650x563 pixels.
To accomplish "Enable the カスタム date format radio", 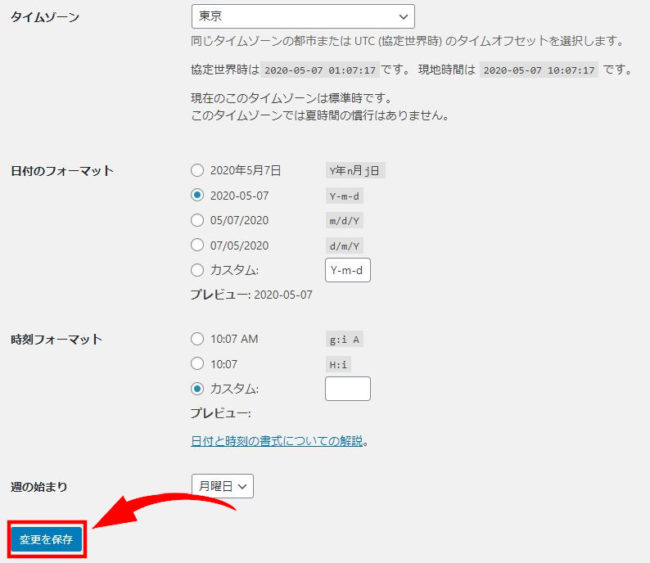I will [x=197, y=271].
